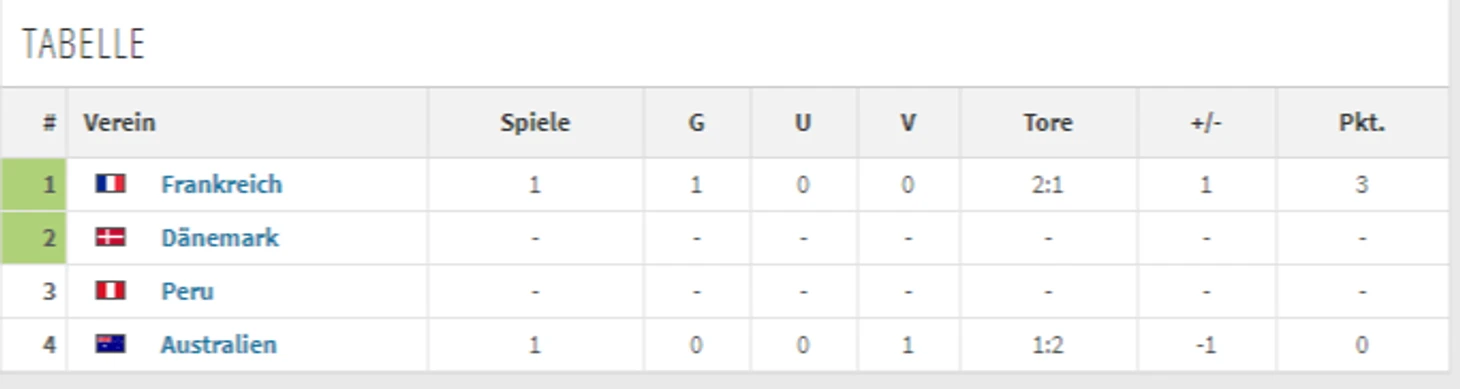Click Frankreich's 2:1 goals value
Viewport: 1460px width, 389px height.
pos(1048,185)
